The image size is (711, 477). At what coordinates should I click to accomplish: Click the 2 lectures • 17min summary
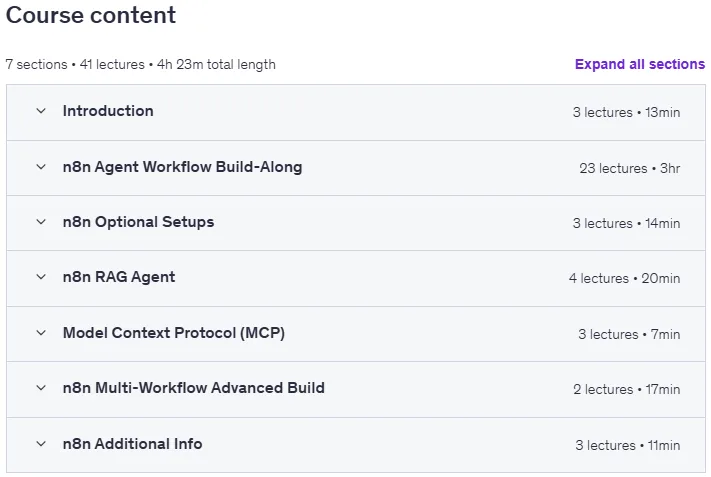tap(627, 389)
